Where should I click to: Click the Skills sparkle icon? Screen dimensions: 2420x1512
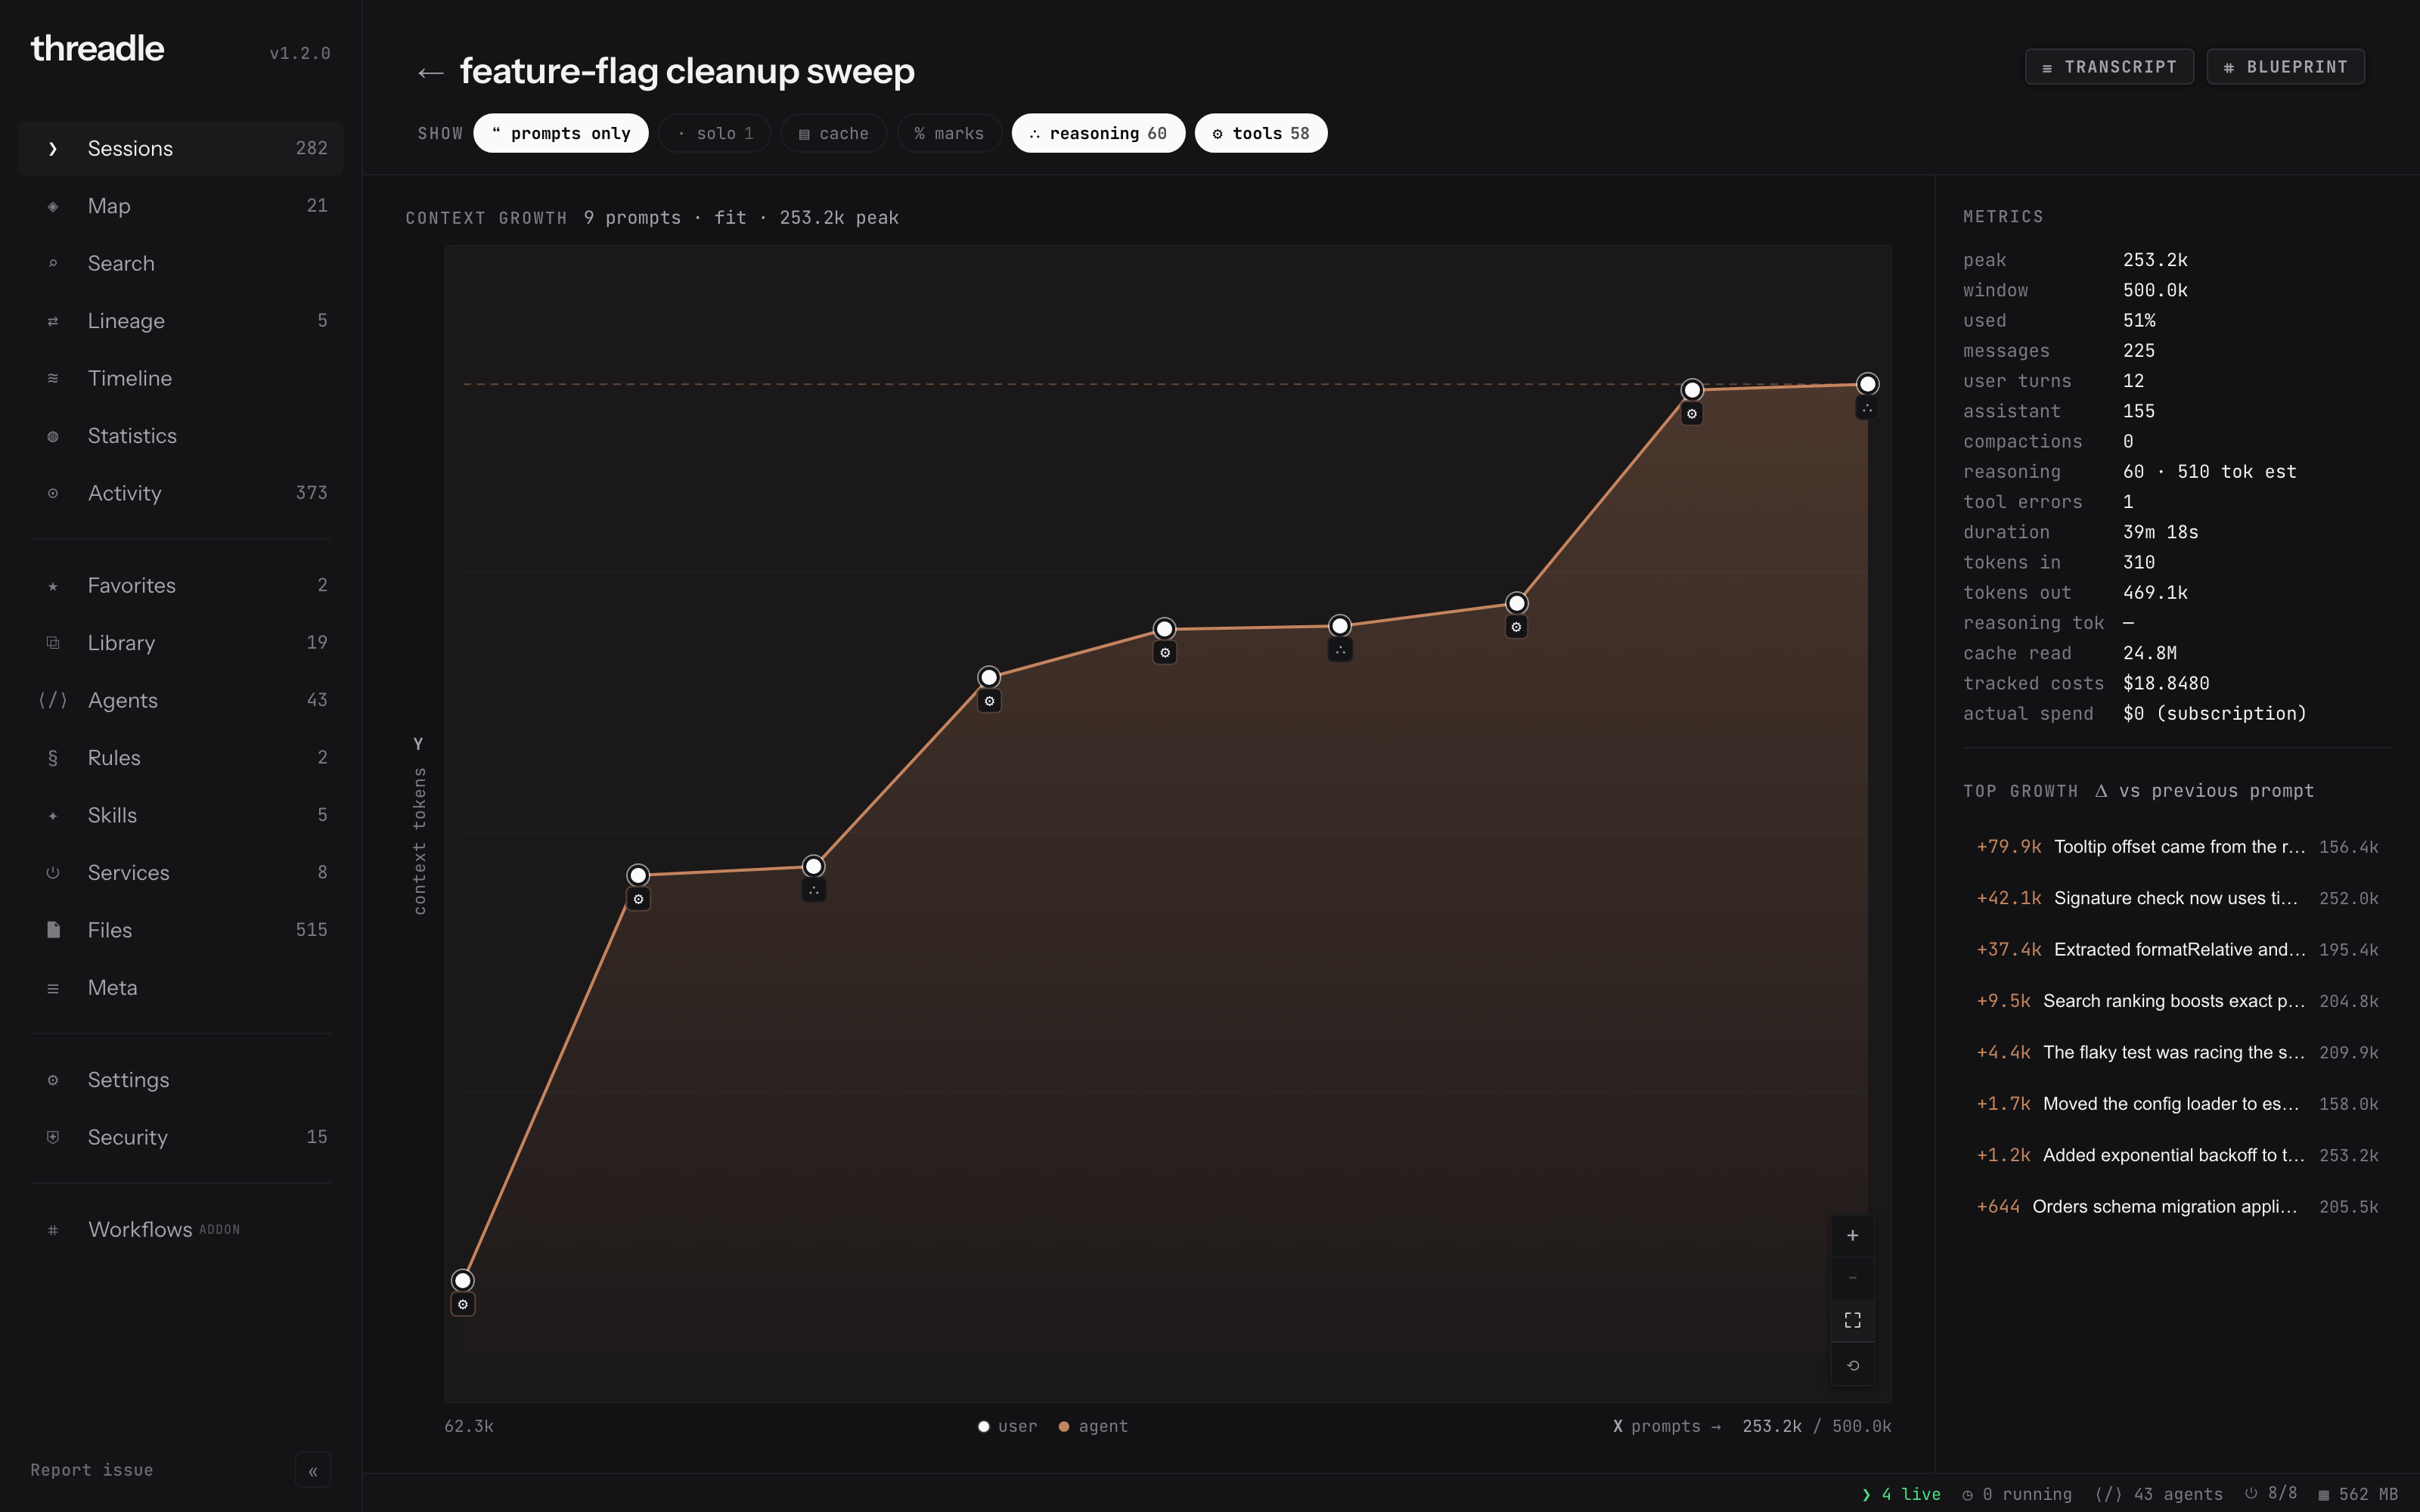(53, 815)
